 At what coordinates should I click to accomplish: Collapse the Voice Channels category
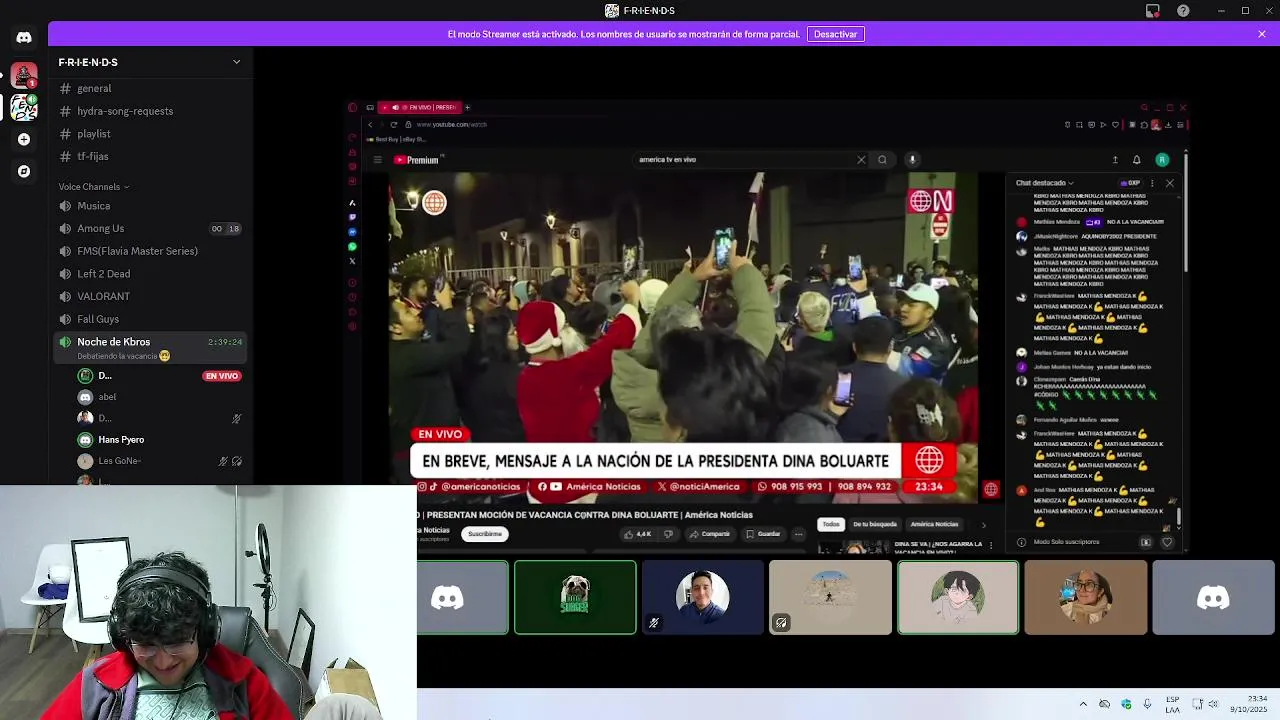[93, 187]
